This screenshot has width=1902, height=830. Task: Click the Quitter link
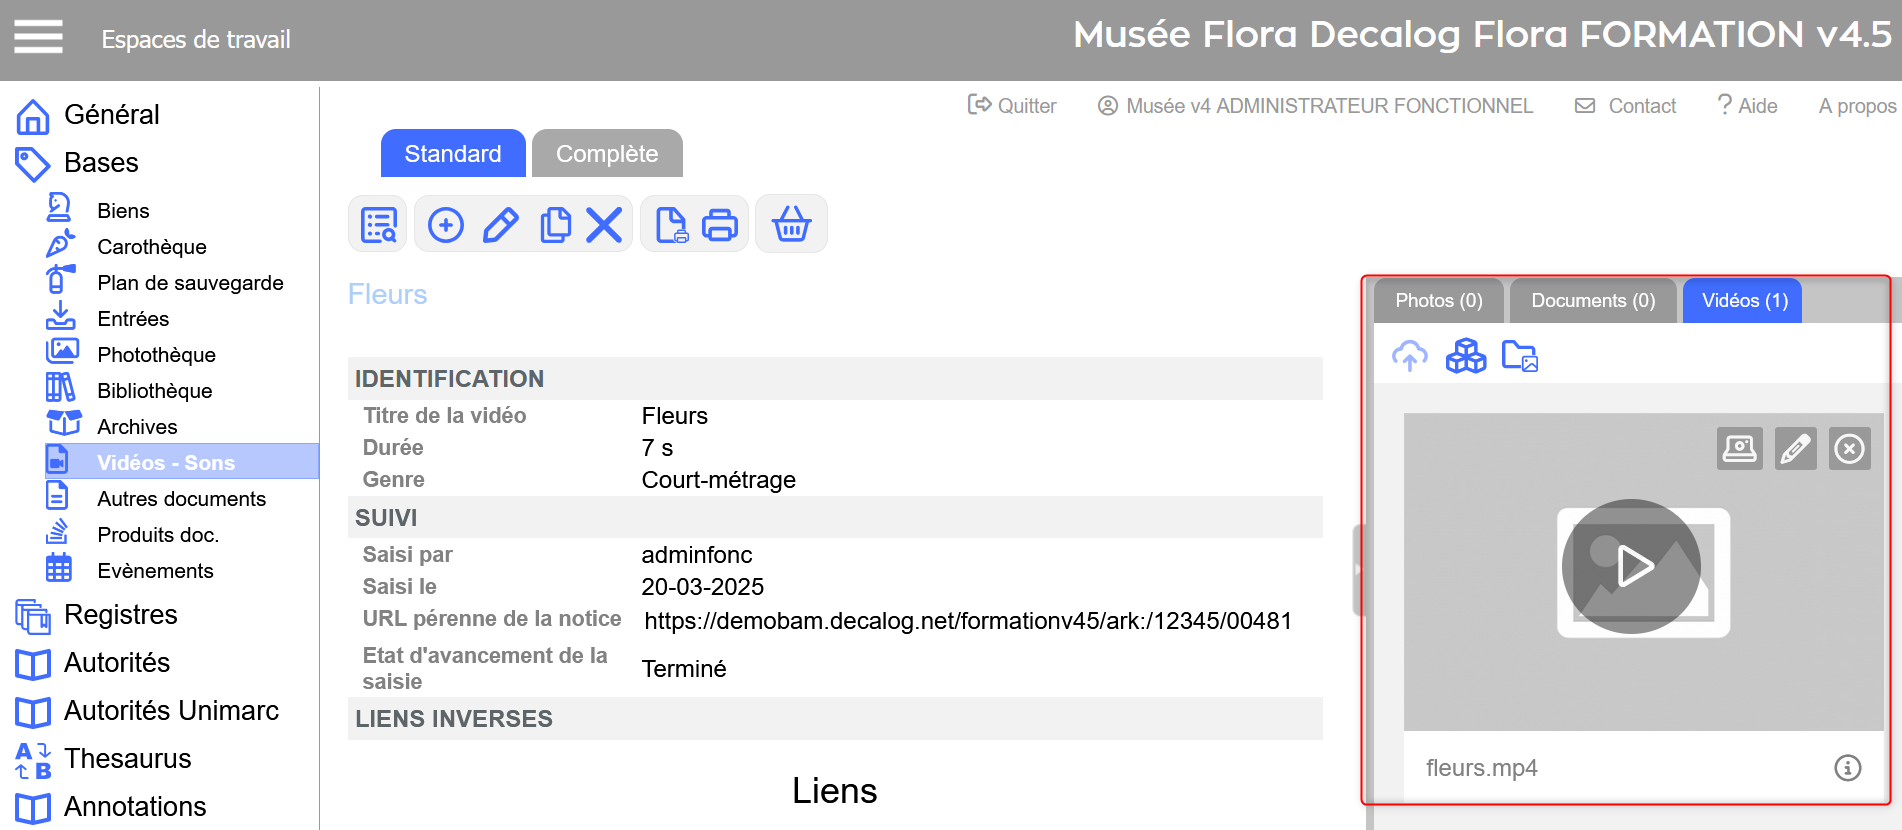[1012, 106]
